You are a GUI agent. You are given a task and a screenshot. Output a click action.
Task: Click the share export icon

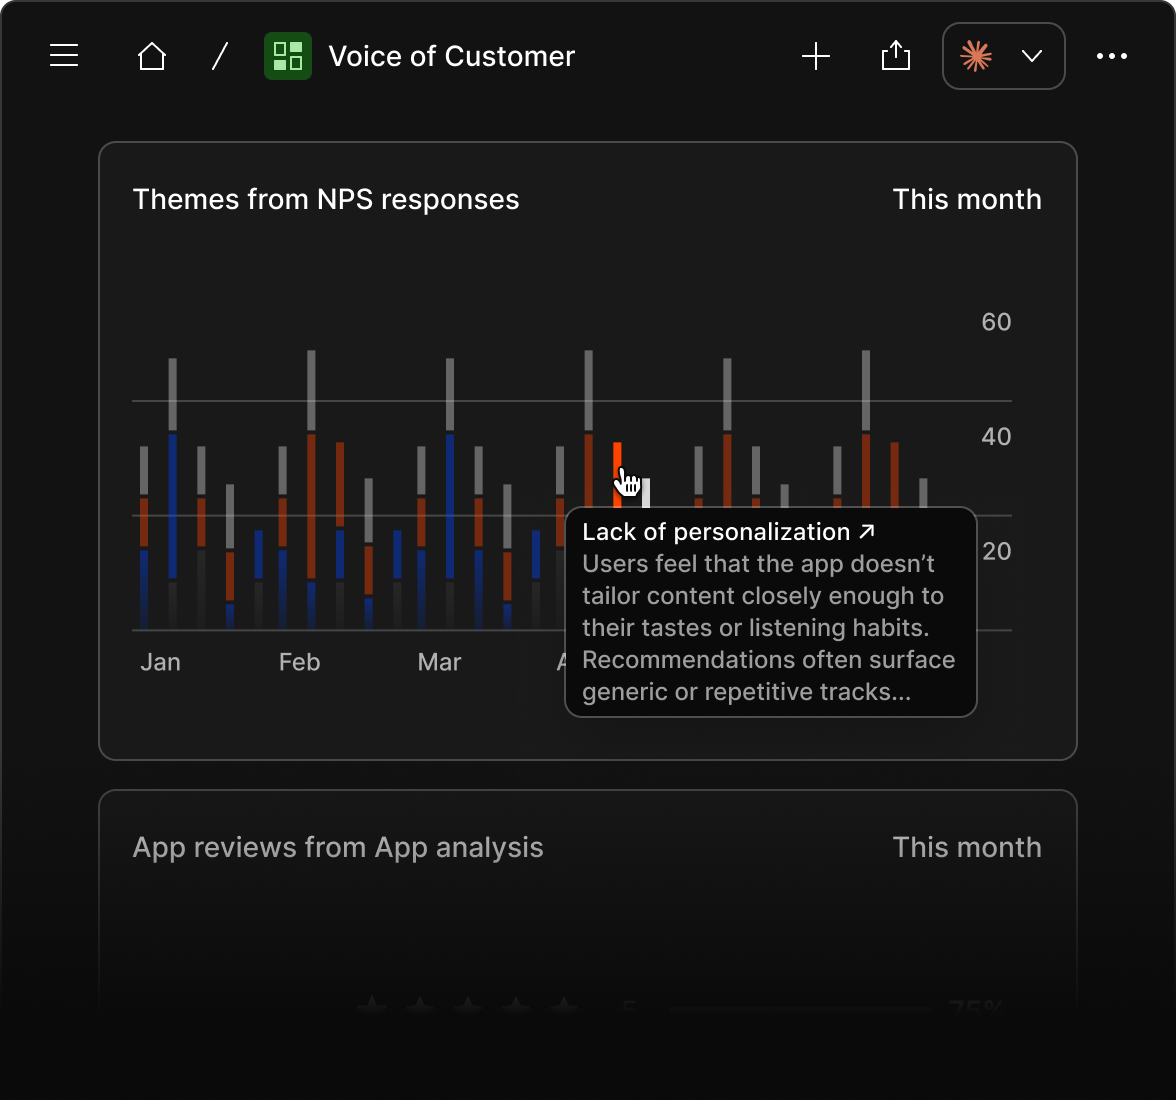[x=896, y=55]
